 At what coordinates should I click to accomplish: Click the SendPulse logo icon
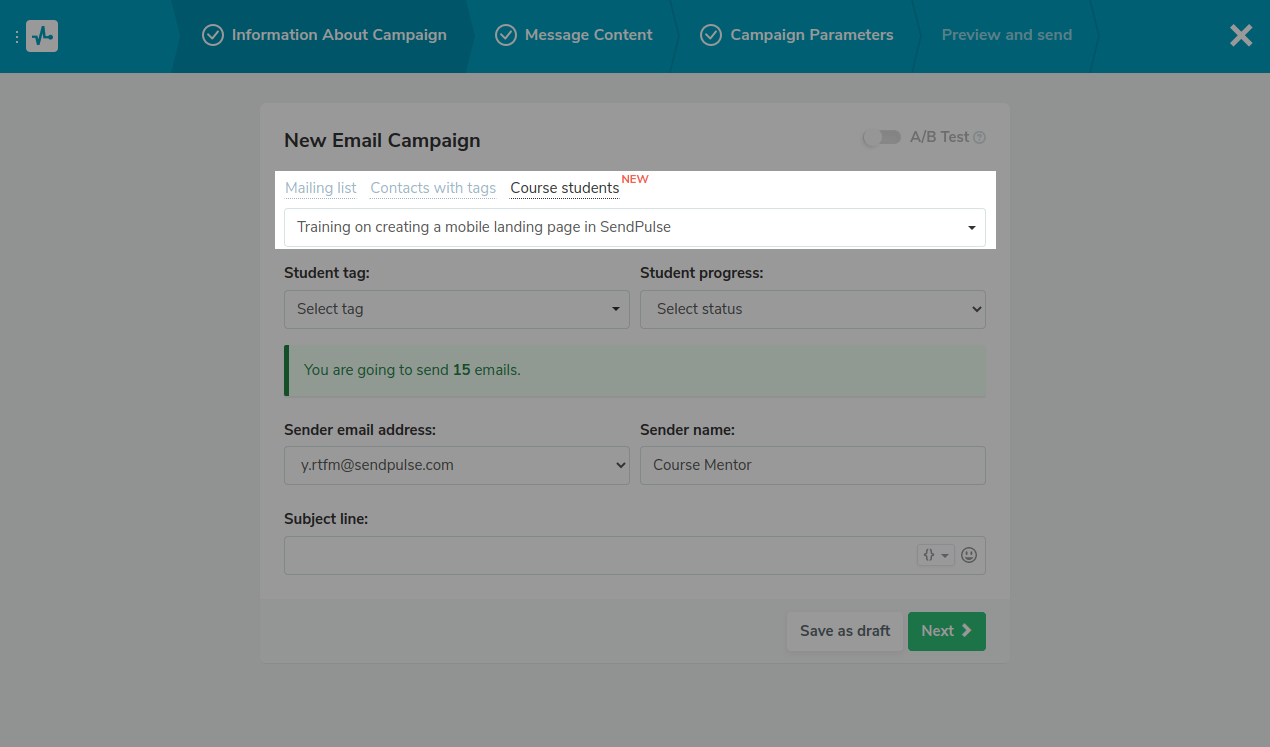tap(42, 36)
